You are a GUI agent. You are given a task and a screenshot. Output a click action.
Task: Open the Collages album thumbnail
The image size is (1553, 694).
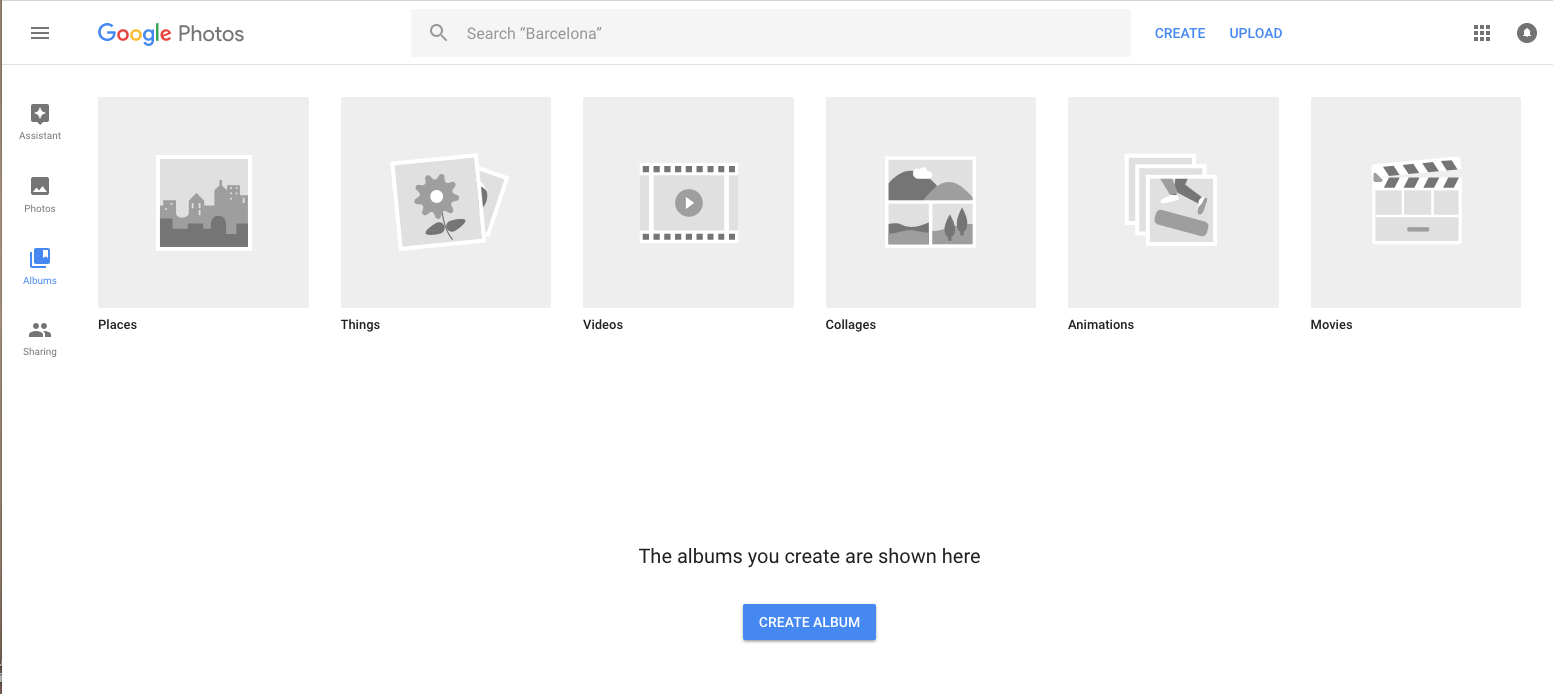pos(931,202)
